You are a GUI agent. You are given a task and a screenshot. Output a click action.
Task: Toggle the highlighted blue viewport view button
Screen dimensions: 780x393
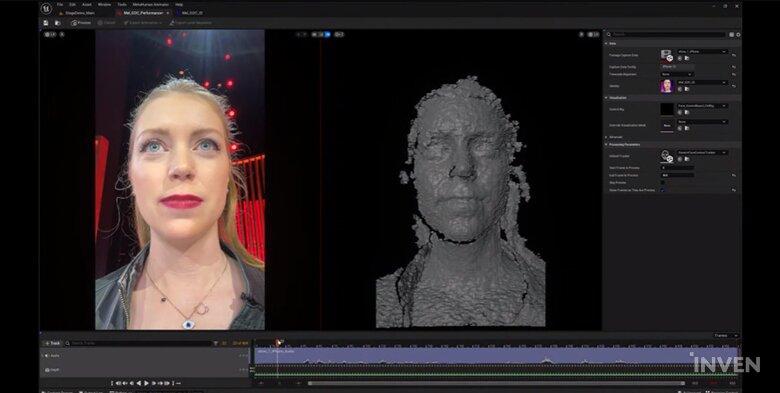click(x=327, y=34)
